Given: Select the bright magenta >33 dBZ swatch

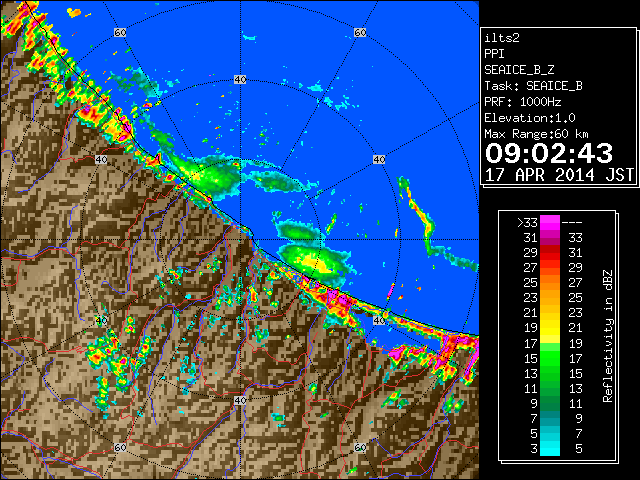Looking at the screenshot, I should click(550, 222).
